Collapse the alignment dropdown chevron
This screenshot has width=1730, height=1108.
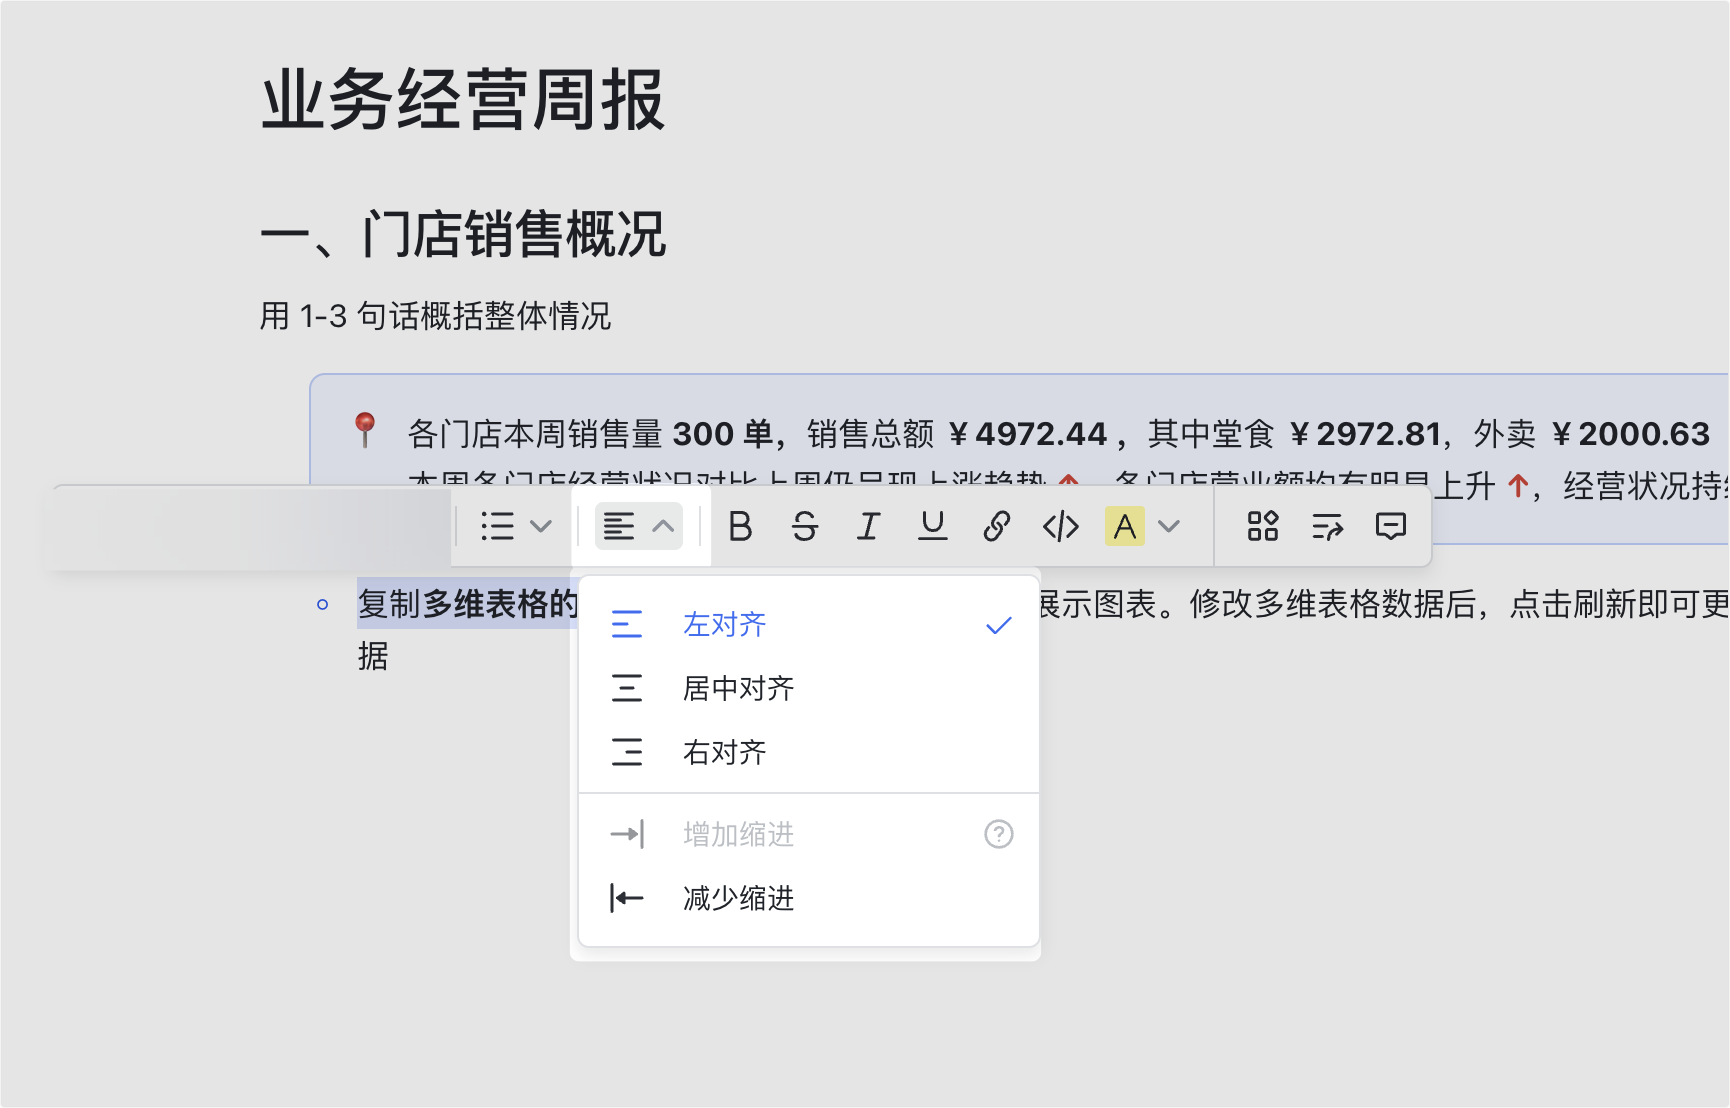(661, 526)
